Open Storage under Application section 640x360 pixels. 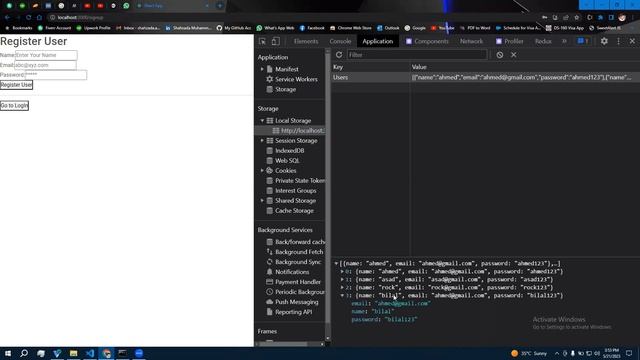point(285,89)
